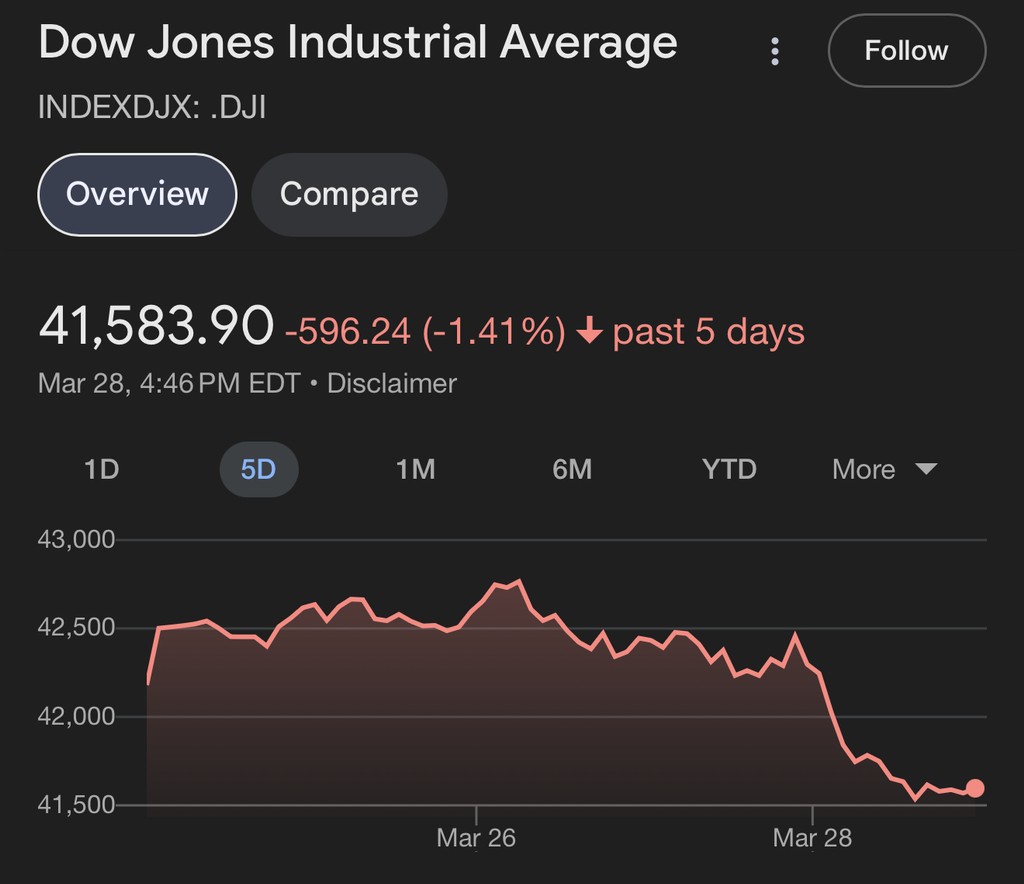Click the 41,500 y-axis label
The image size is (1024, 884).
[76, 805]
